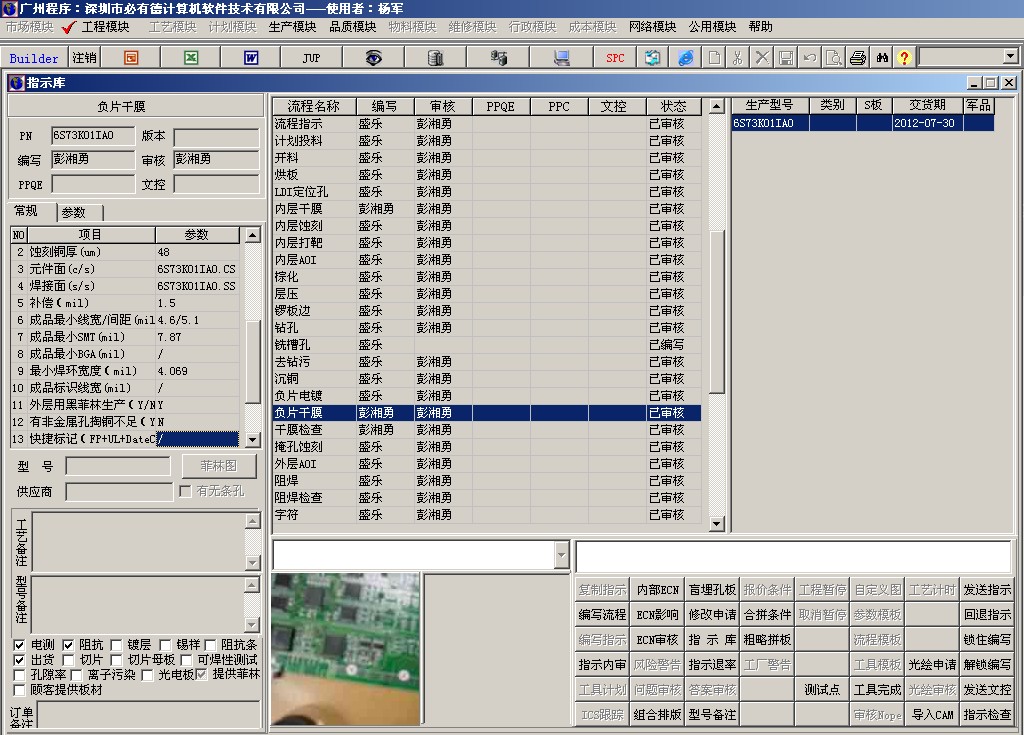The width and height of the screenshot is (1024, 735).
Task: Click the new blank page icon
Action: pyautogui.click(x=714, y=57)
